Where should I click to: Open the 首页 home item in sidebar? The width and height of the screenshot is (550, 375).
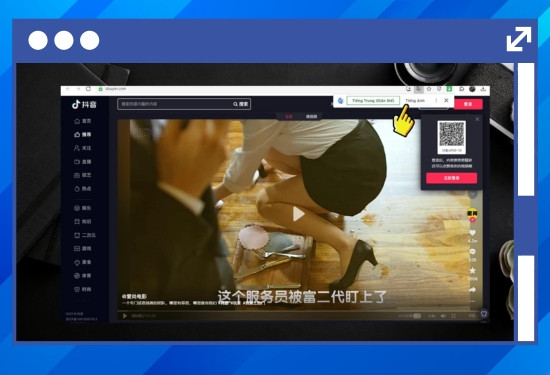[83, 121]
